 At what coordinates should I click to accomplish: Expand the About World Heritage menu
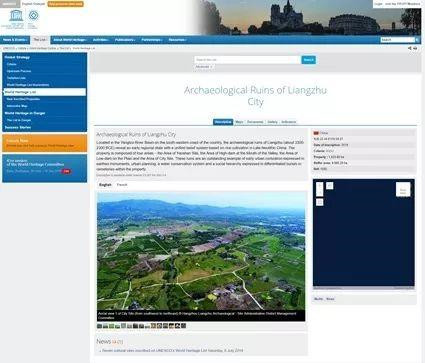[x=70, y=40]
